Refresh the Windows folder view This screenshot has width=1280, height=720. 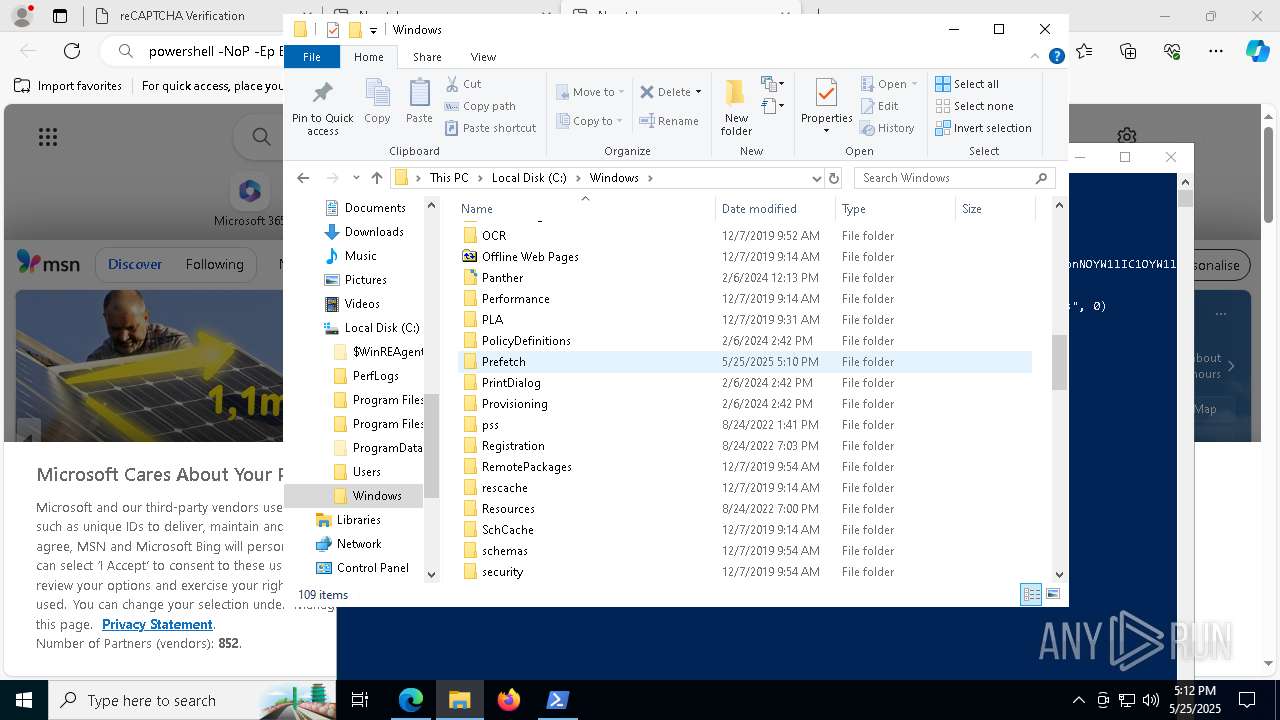[834, 178]
